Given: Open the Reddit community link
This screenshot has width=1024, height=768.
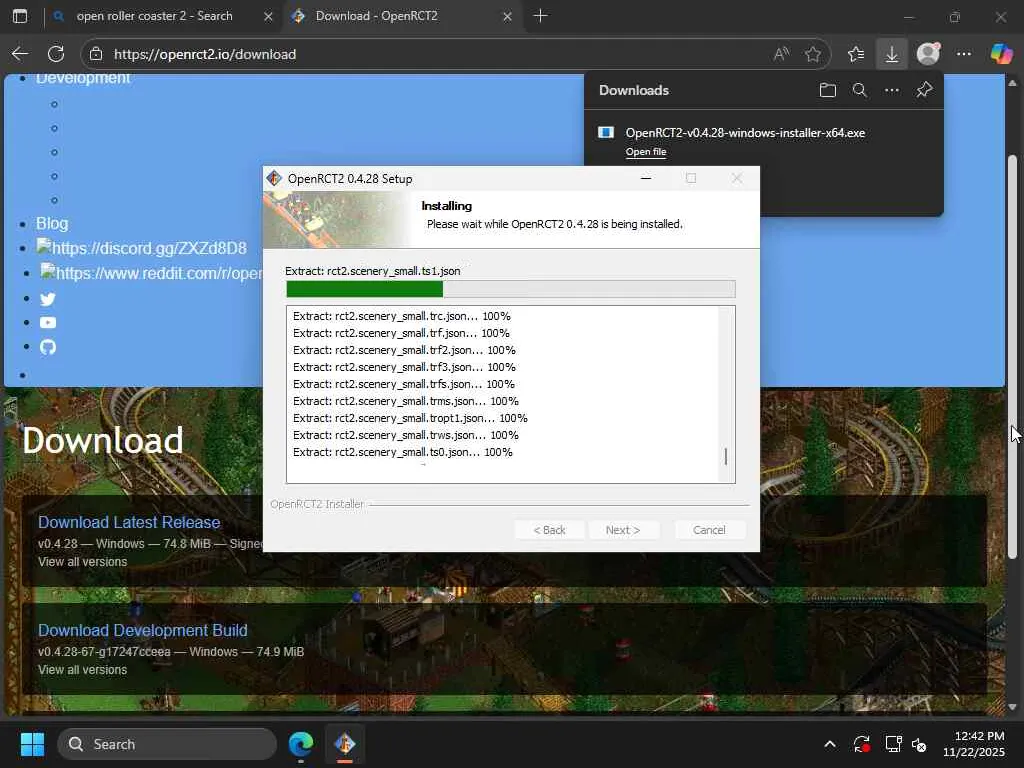Looking at the screenshot, I should [x=152, y=273].
